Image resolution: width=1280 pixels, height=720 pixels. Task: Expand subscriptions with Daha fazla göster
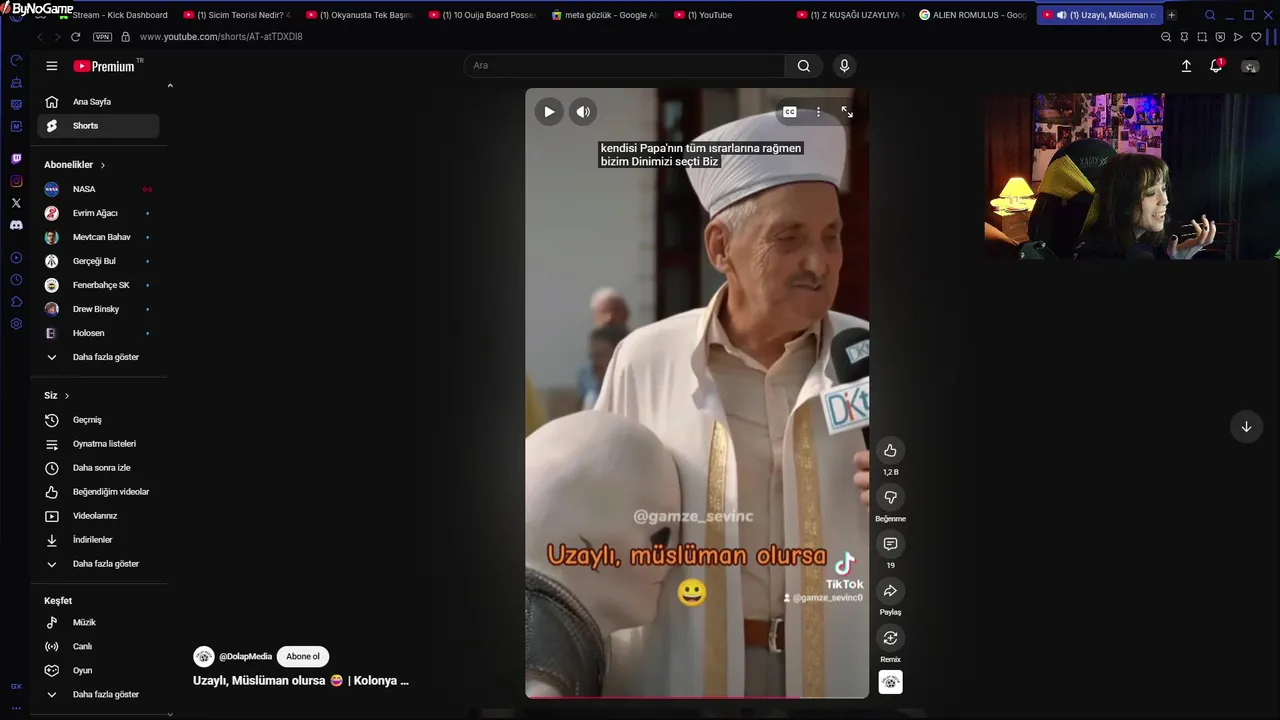pos(98,357)
